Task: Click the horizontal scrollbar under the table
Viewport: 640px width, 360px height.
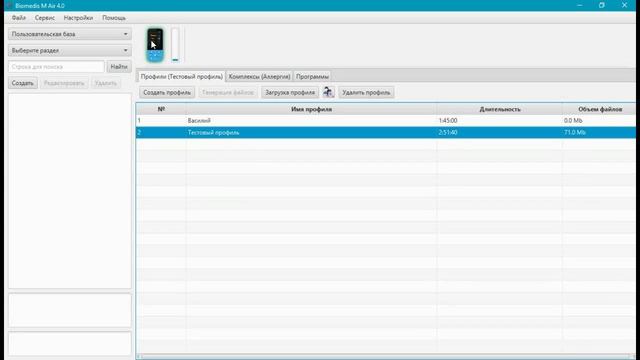Action: pyautogui.click(x=386, y=356)
